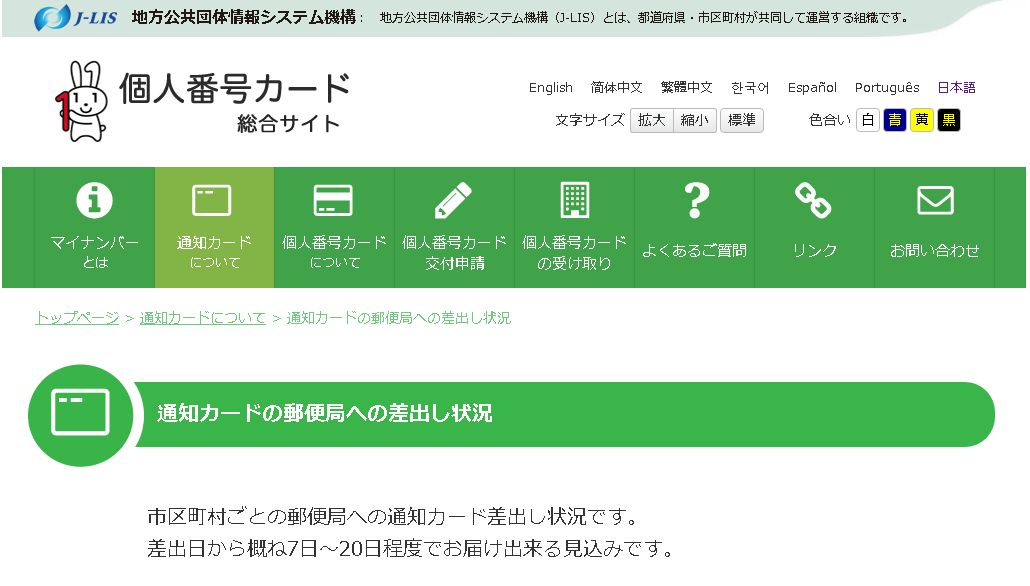This screenshot has width=1030, height=586.
Task: Open the マイナンバーとは menu label
Action: [x=95, y=252]
